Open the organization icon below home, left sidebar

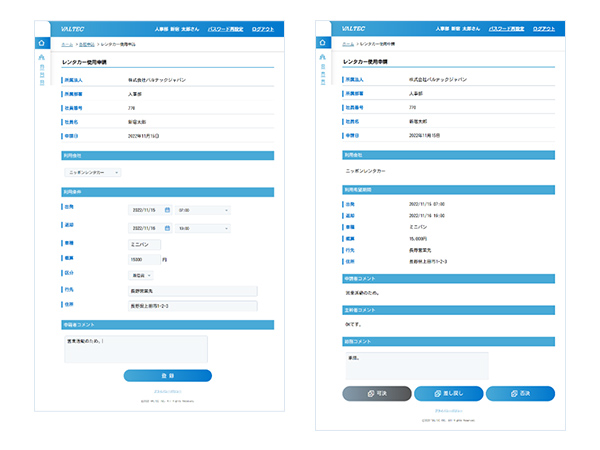[x=41, y=59]
